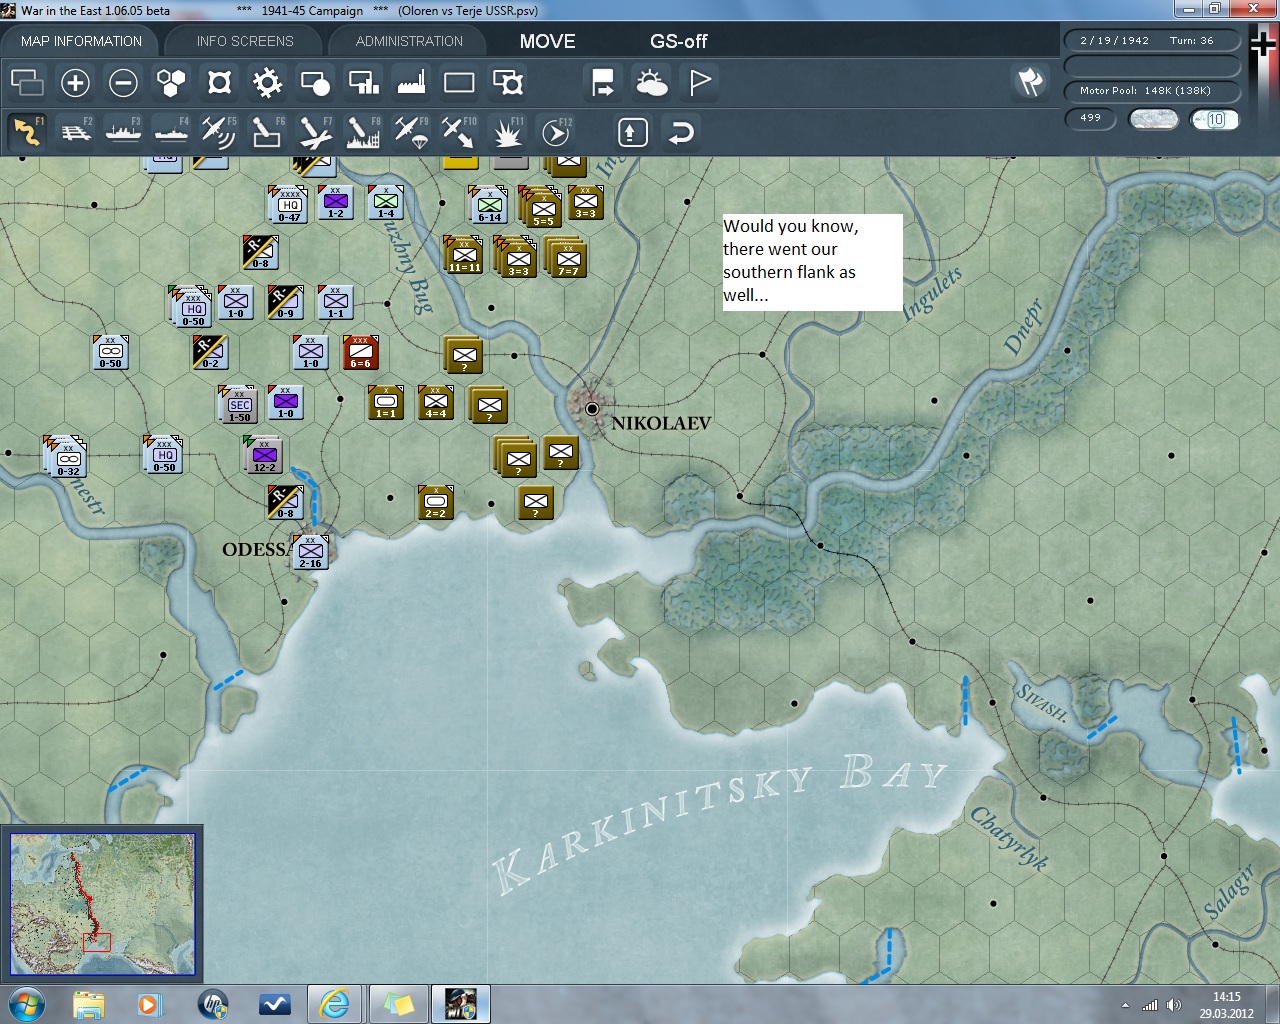Click the 499 counter box
Screen dimensions: 1280x1024
1091,118
